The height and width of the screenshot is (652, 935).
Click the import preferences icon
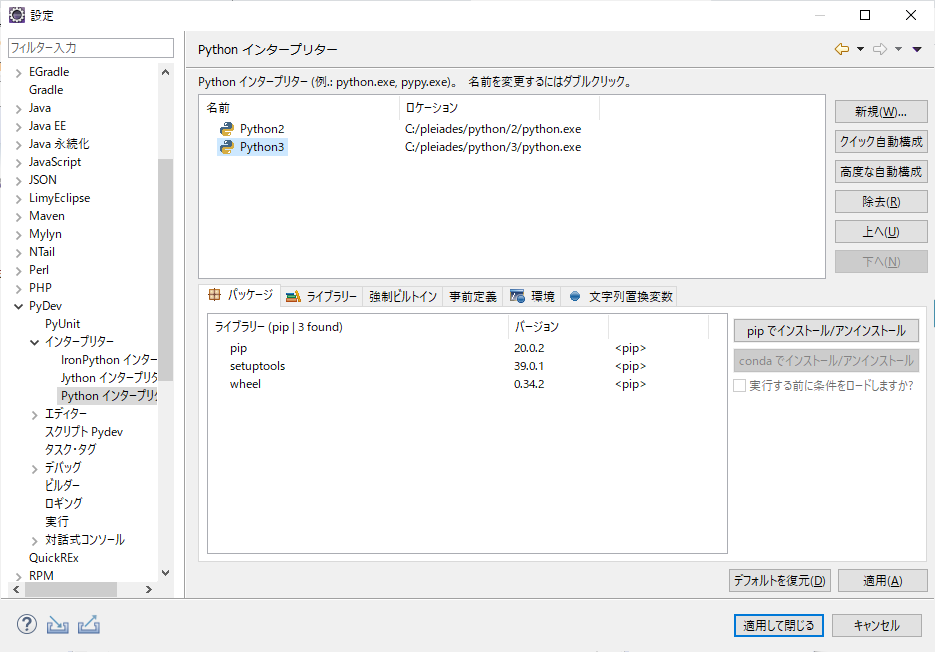[58, 625]
